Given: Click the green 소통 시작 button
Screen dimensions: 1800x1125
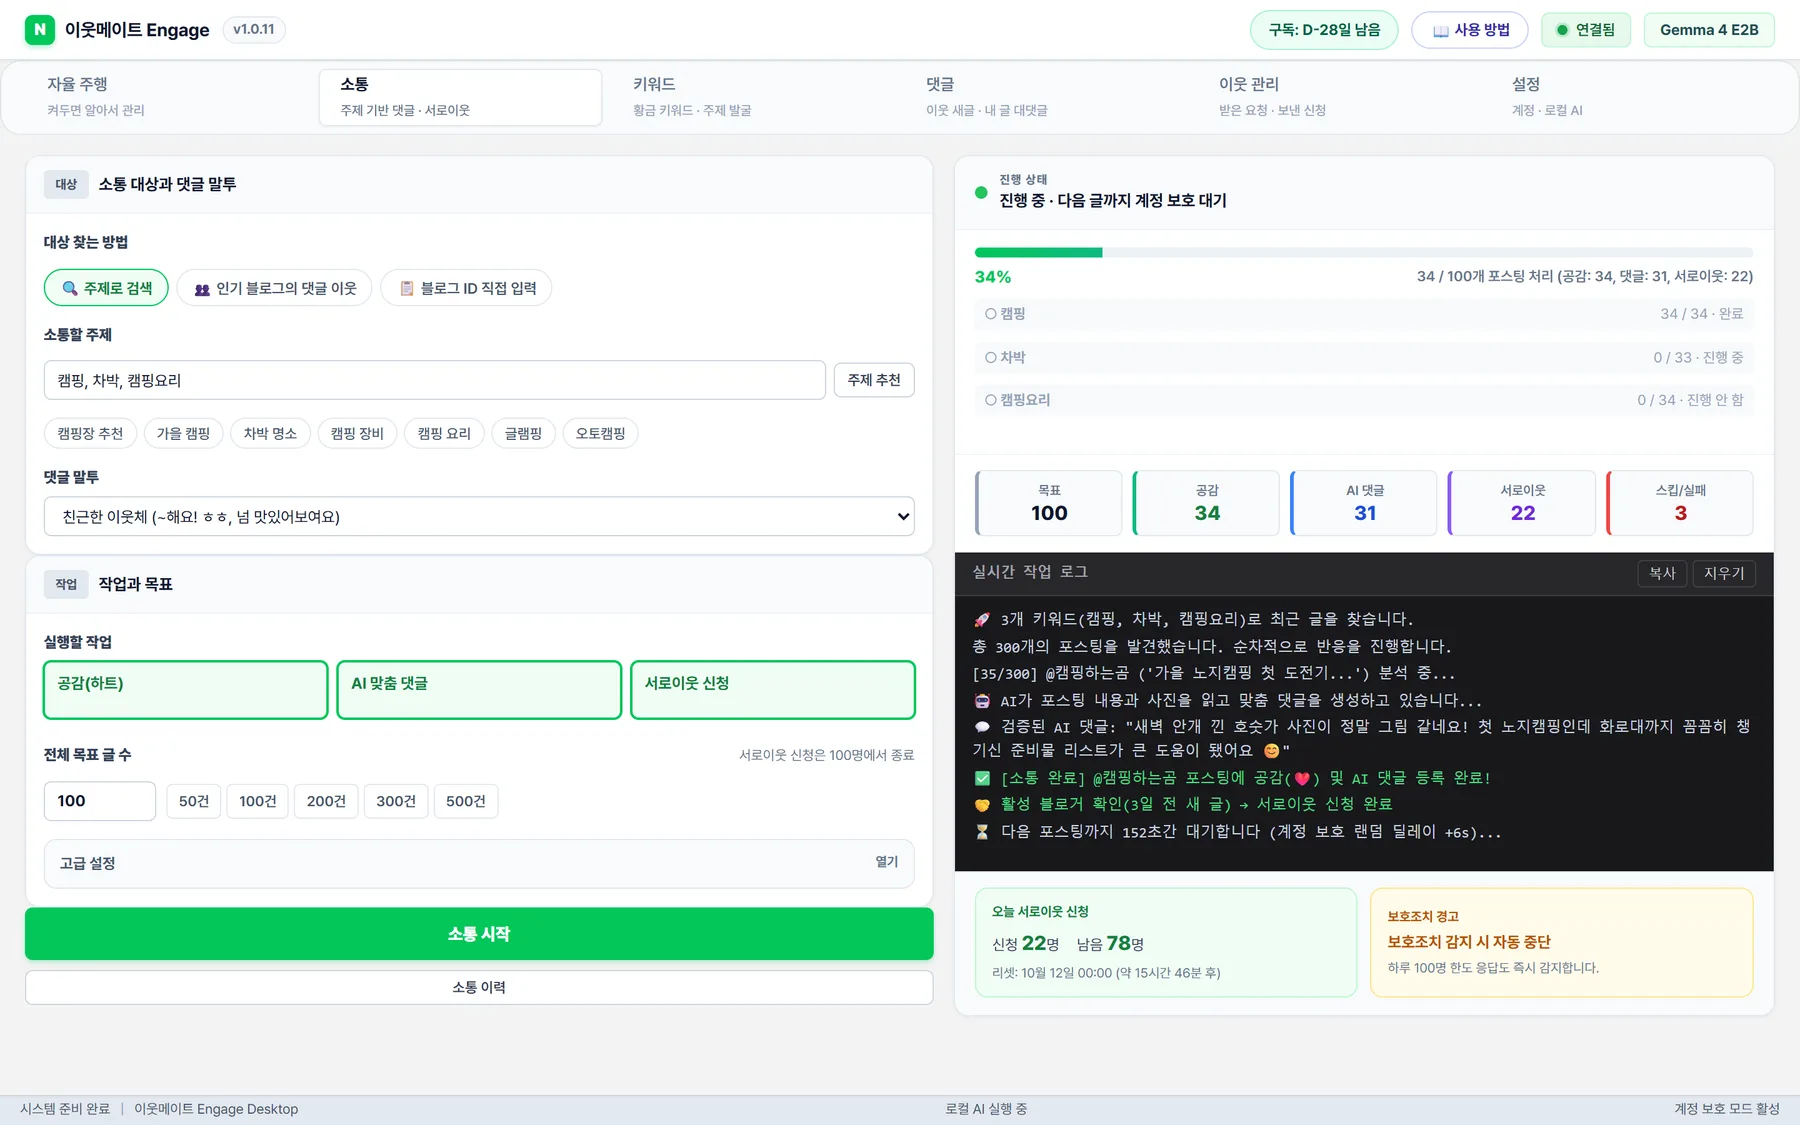Looking at the screenshot, I should 479,934.
